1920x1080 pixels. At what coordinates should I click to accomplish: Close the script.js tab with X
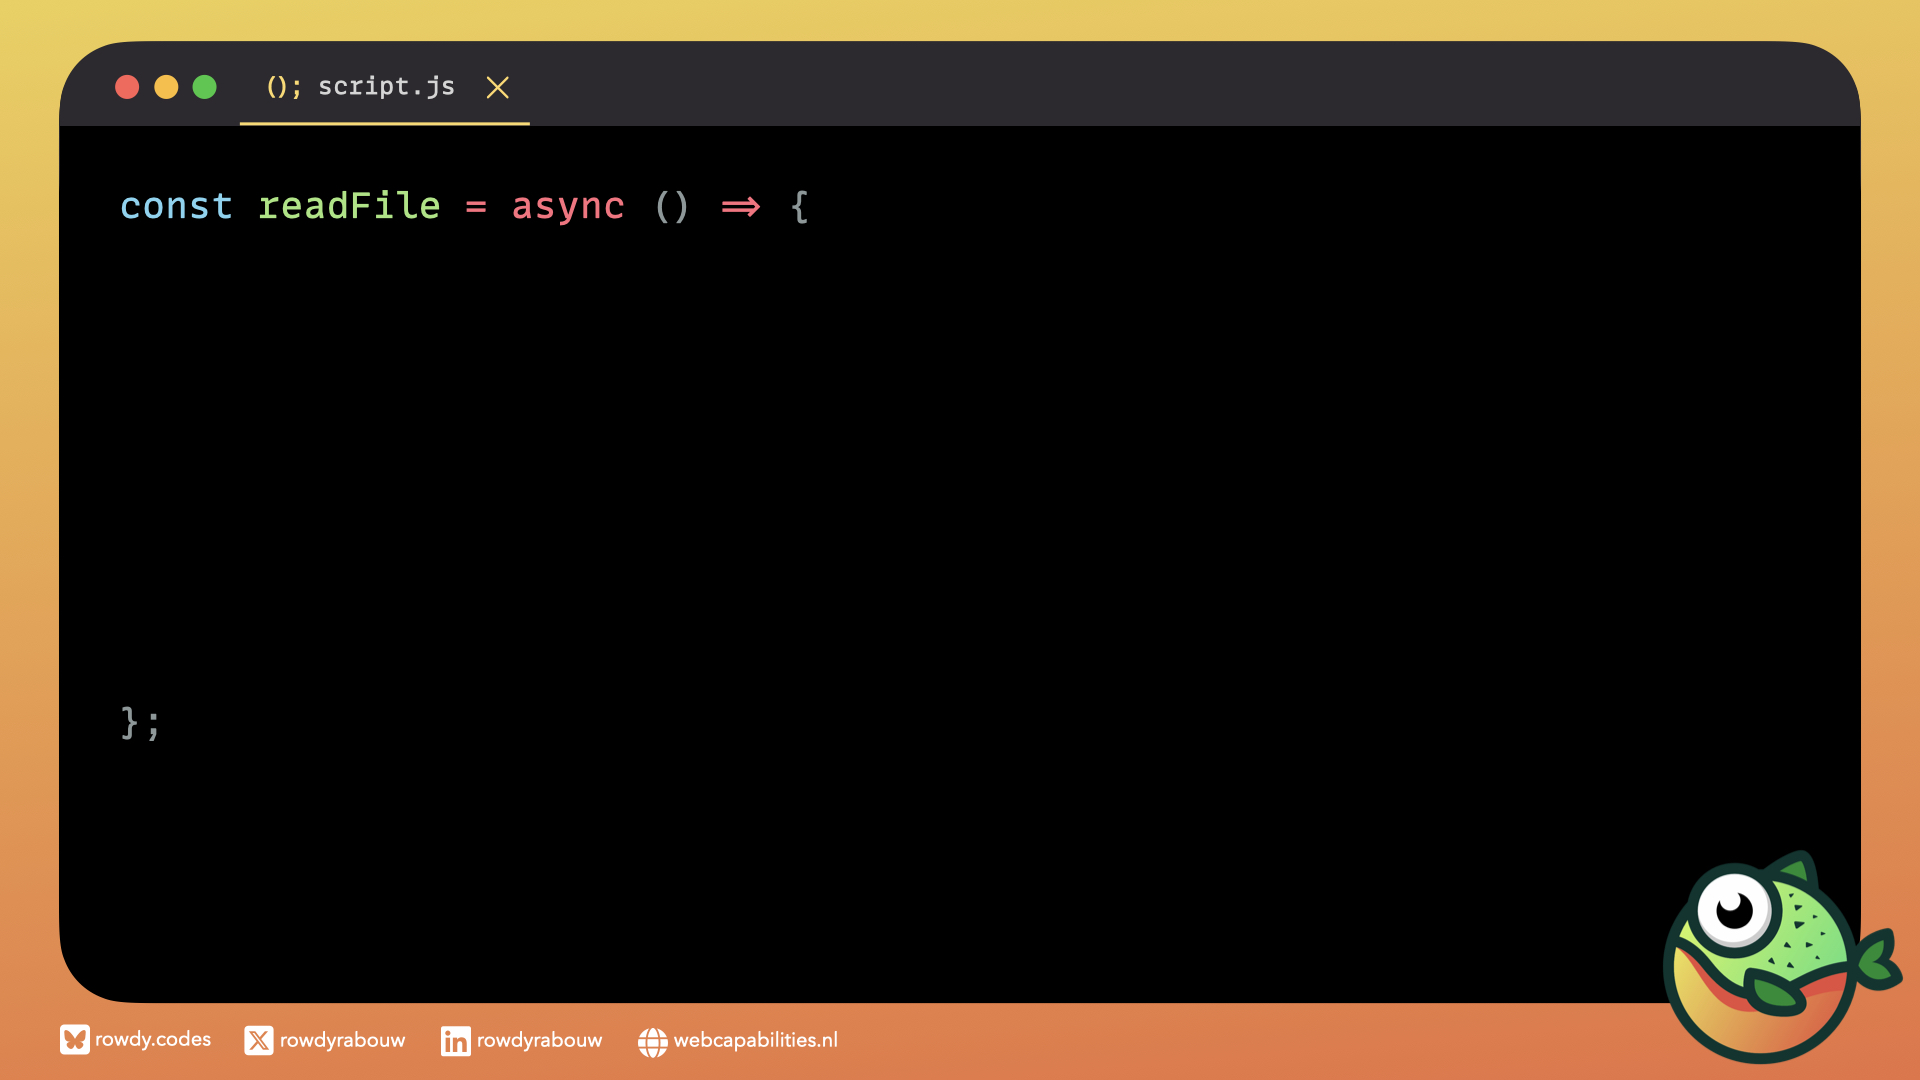tap(497, 88)
